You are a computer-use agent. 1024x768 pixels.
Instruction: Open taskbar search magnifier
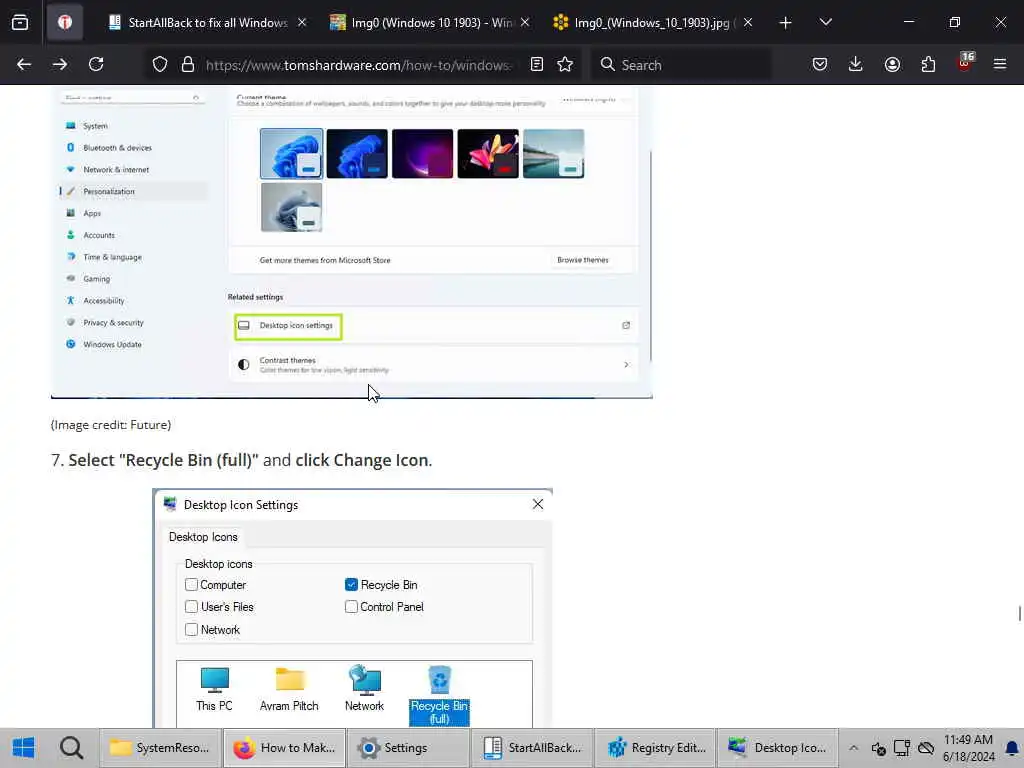(x=71, y=748)
